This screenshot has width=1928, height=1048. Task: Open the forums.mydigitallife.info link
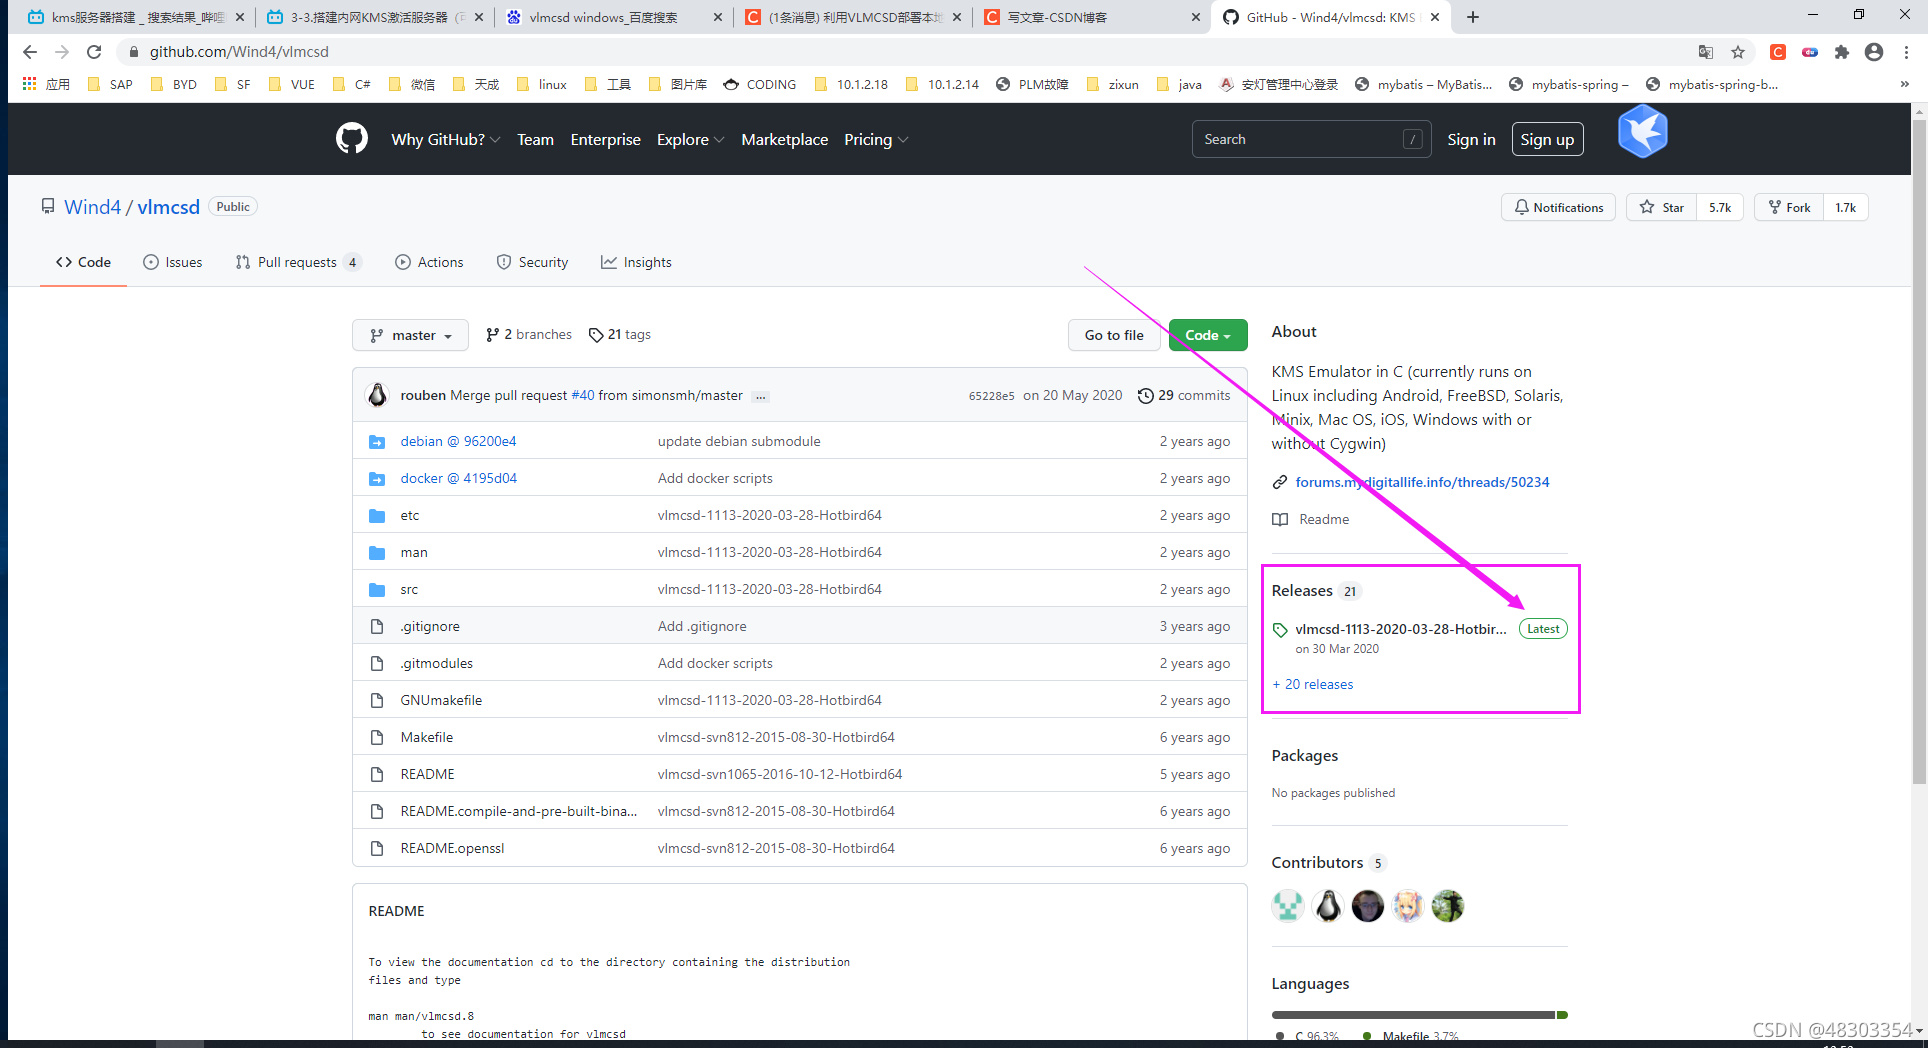[x=1422, y=482]
